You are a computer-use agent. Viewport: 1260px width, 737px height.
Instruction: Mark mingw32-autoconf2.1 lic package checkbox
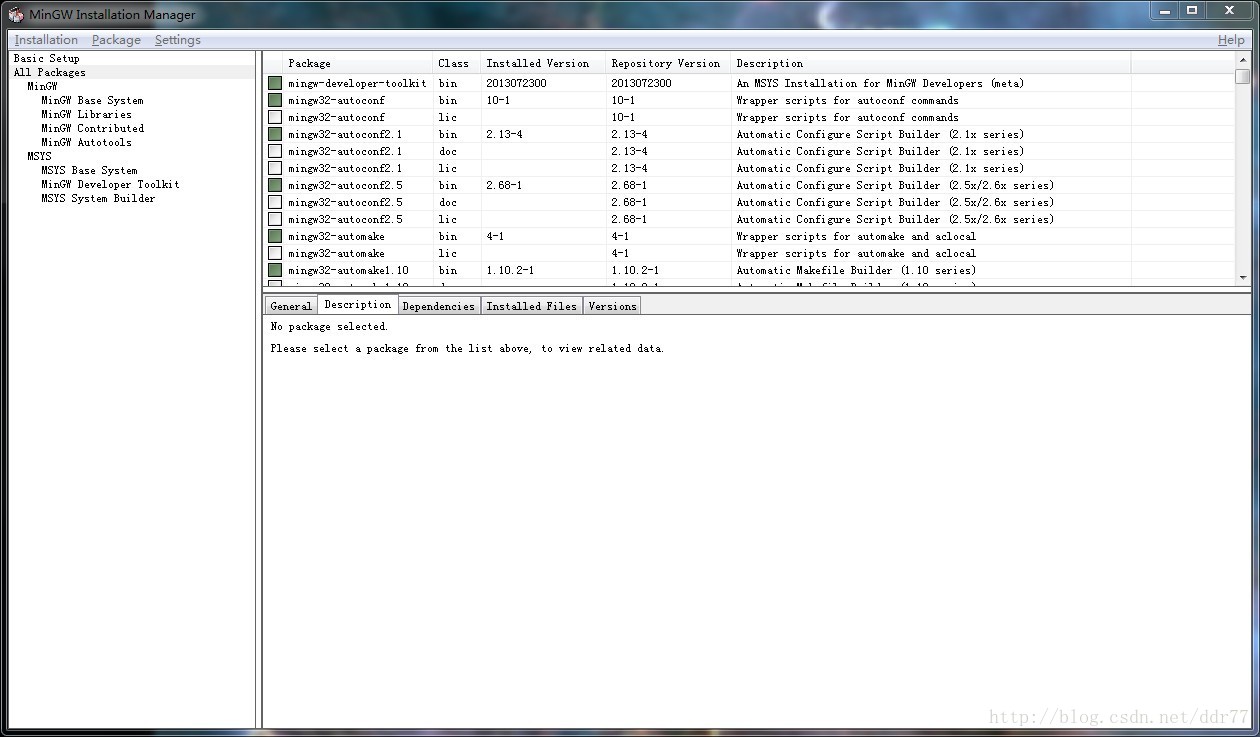point(275,168)
